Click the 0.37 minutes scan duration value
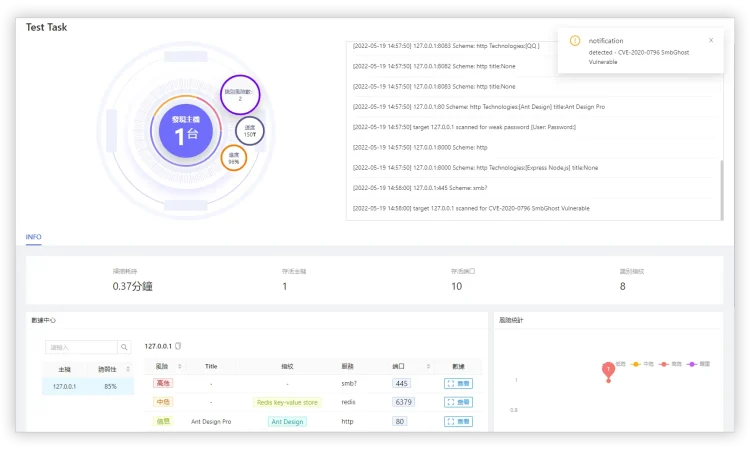The width and height of the screenshot is (750, 450). tap(132, 286)
